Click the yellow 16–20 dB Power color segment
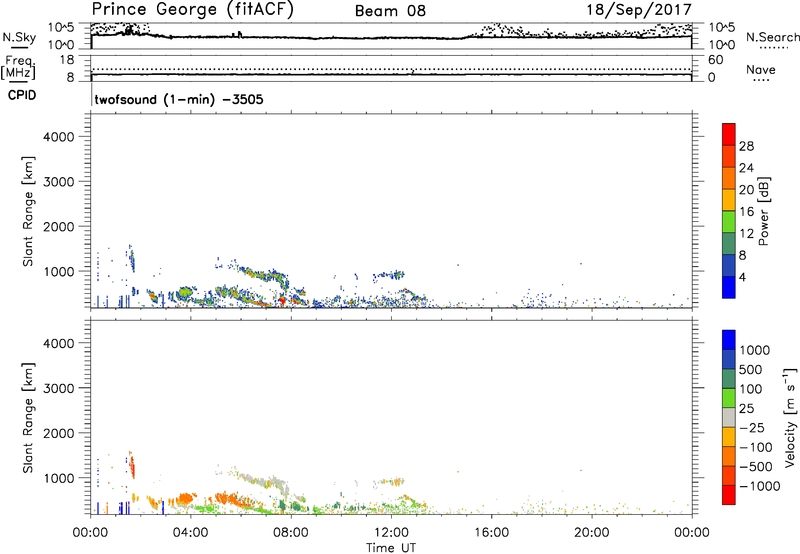Image resolution: width=800 pixels, height=554 pixels. coord(729,199)
